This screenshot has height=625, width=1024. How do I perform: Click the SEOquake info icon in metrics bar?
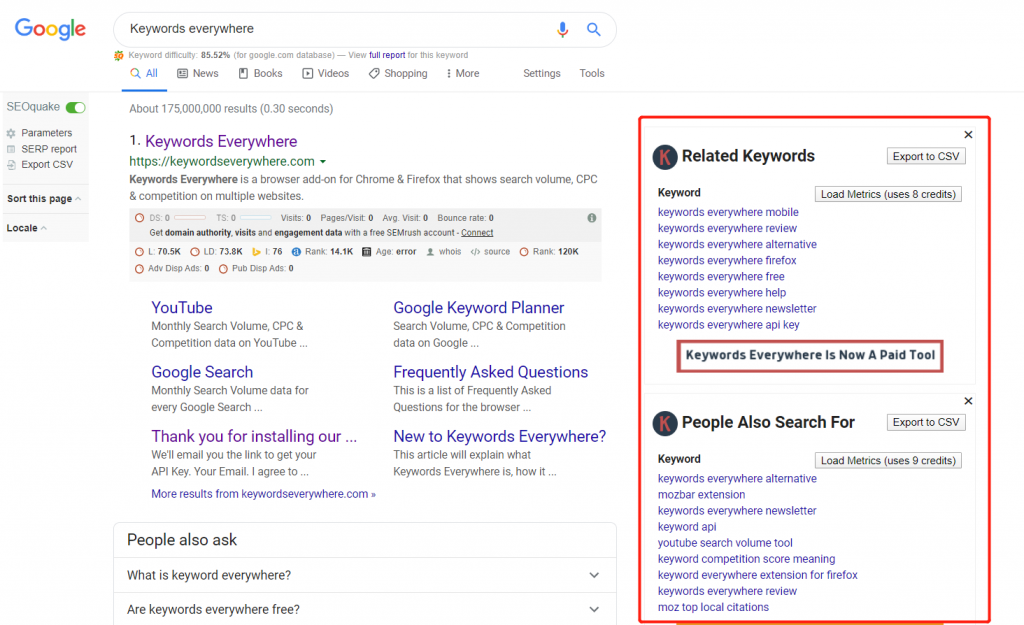click(591, 218)
